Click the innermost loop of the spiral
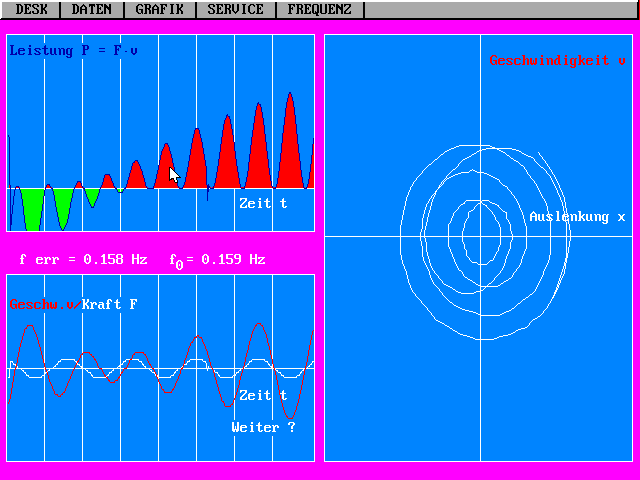 (x=464, y=236)
